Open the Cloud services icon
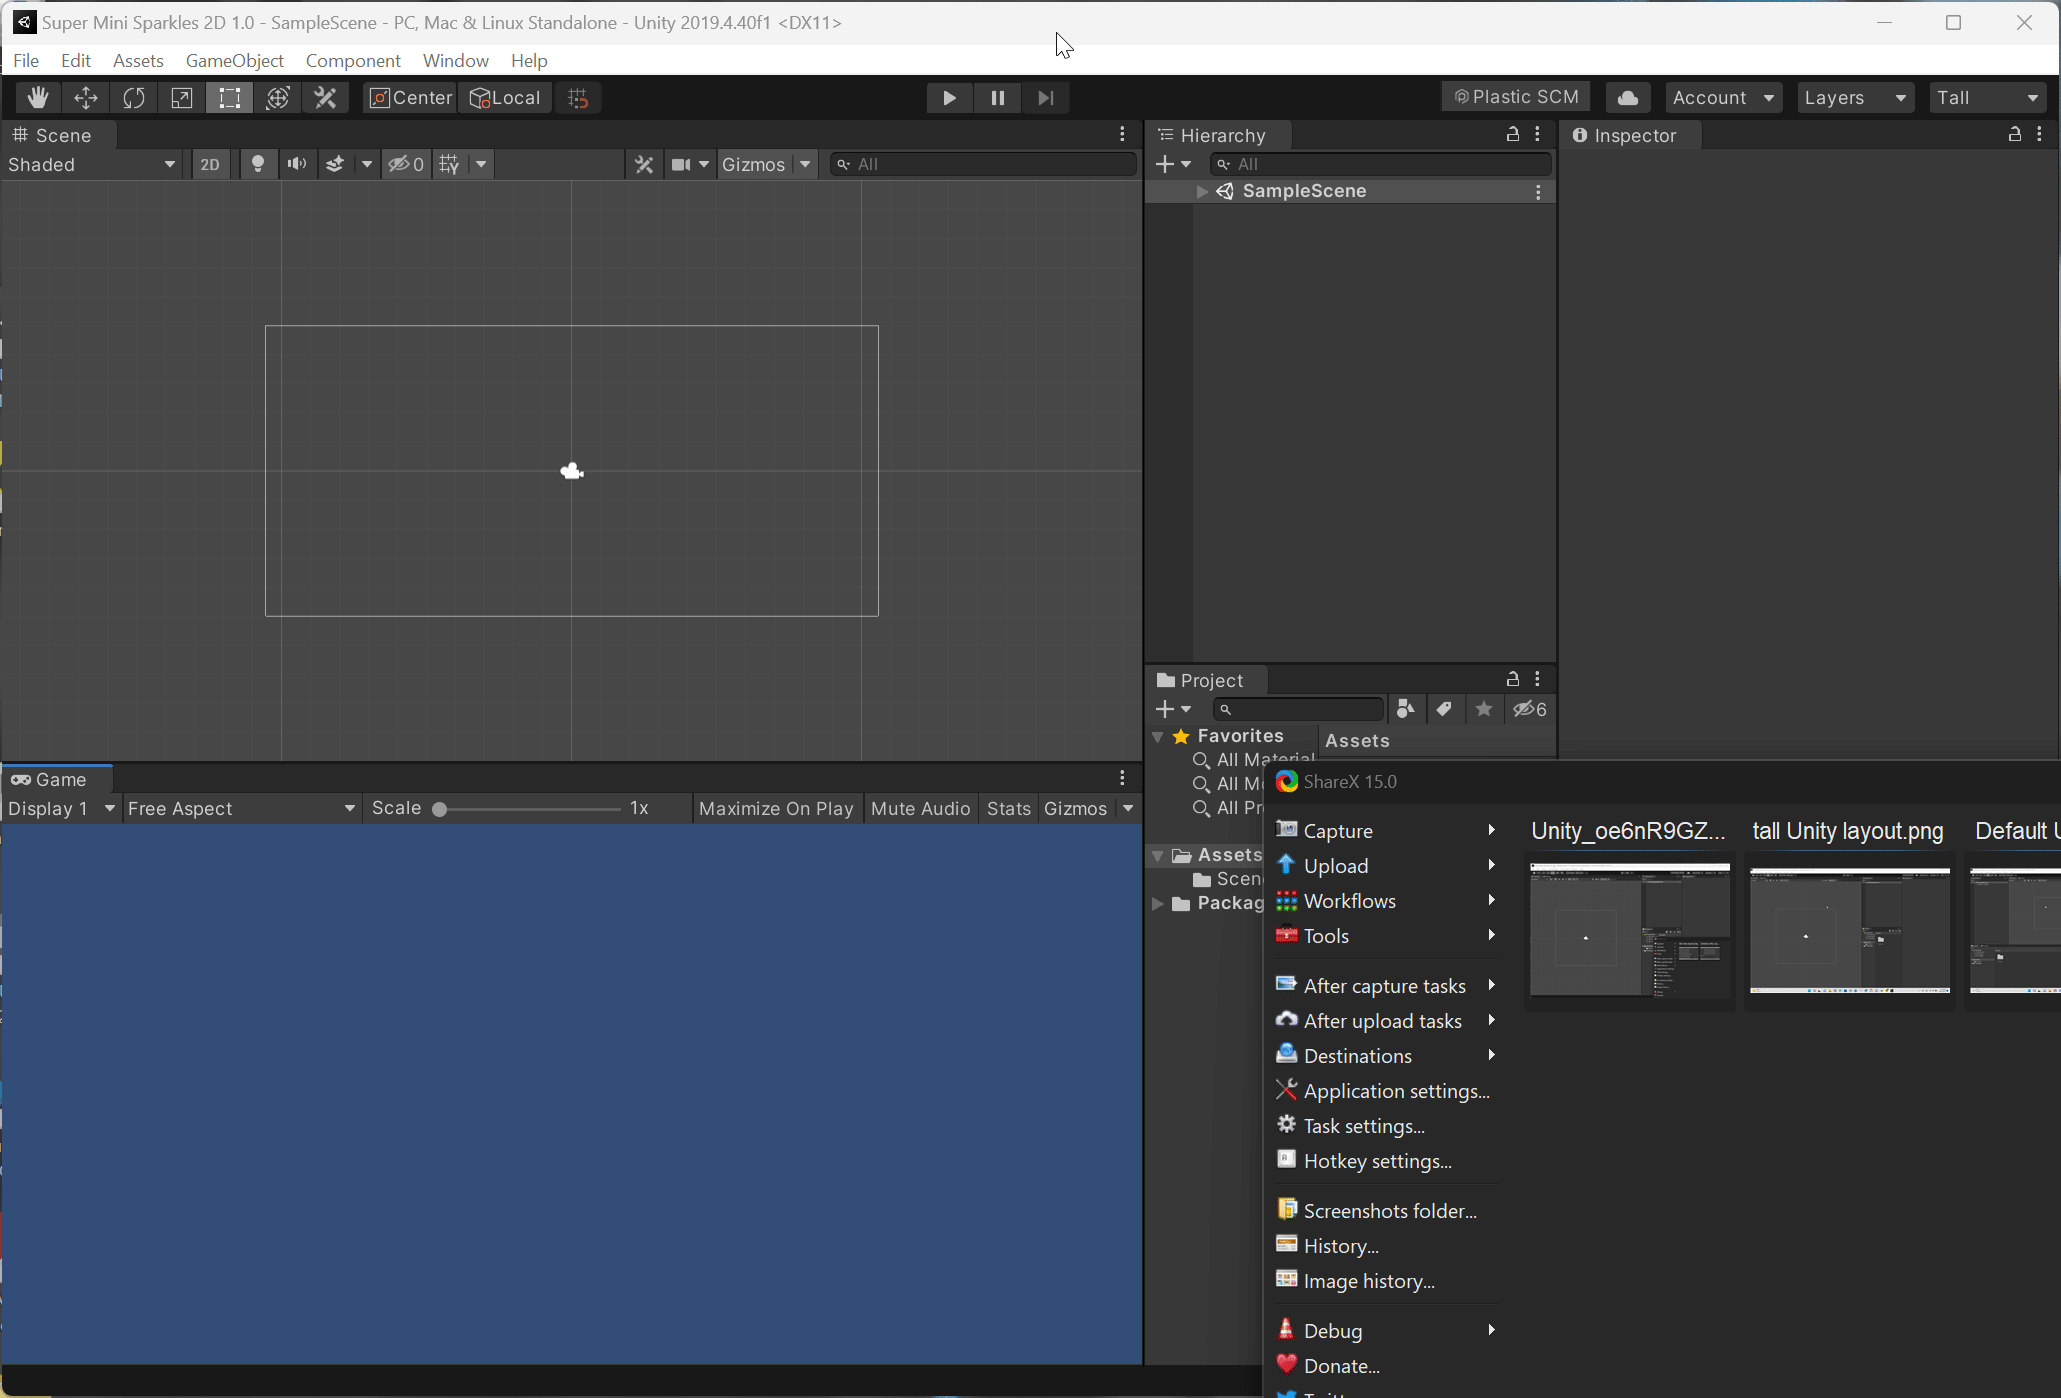Image resolution: width=2061 pixels, height=1398 pixels. (1628, 97)
